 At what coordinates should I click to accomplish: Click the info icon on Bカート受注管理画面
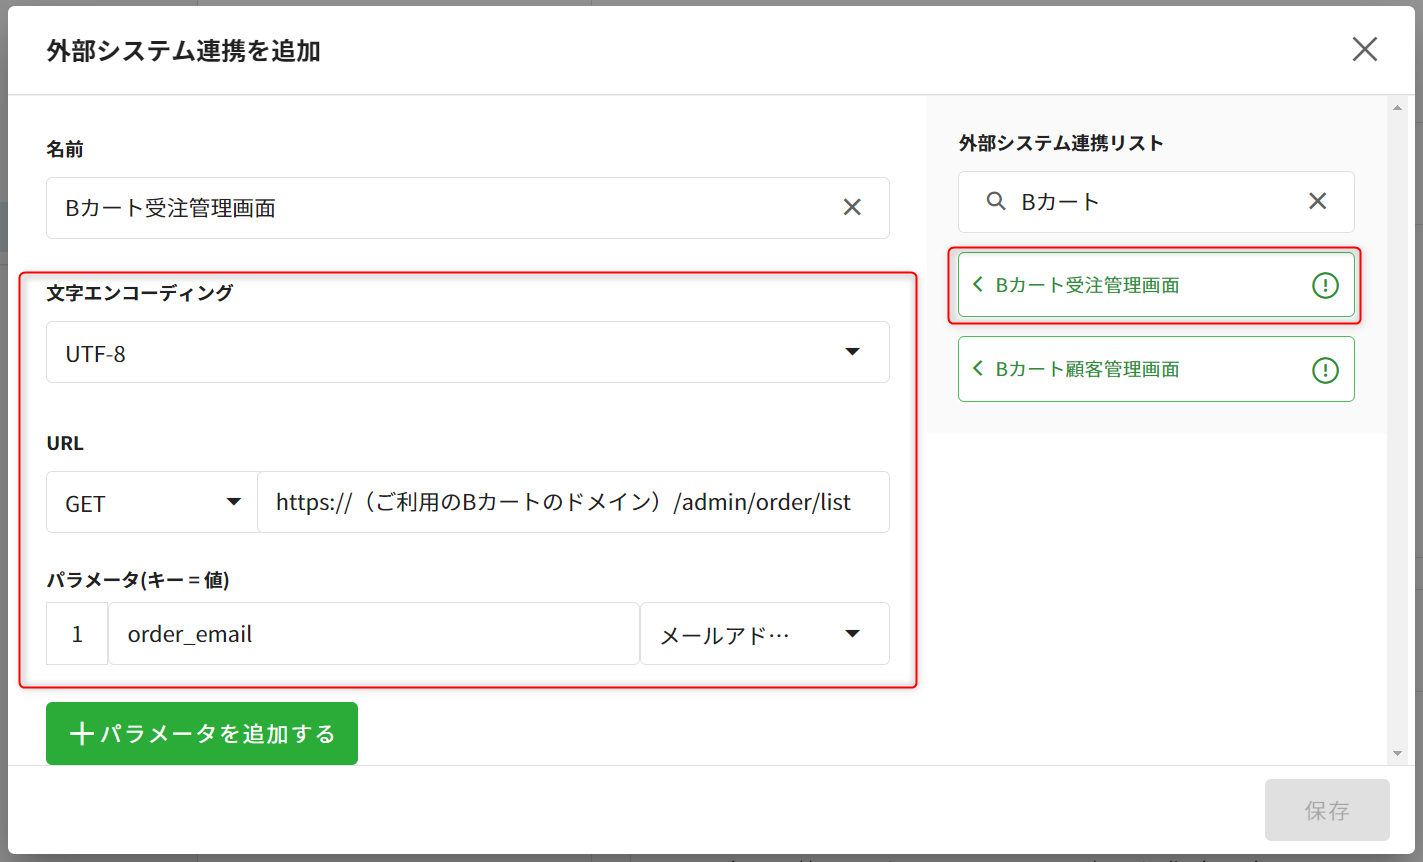point(1324,286)
